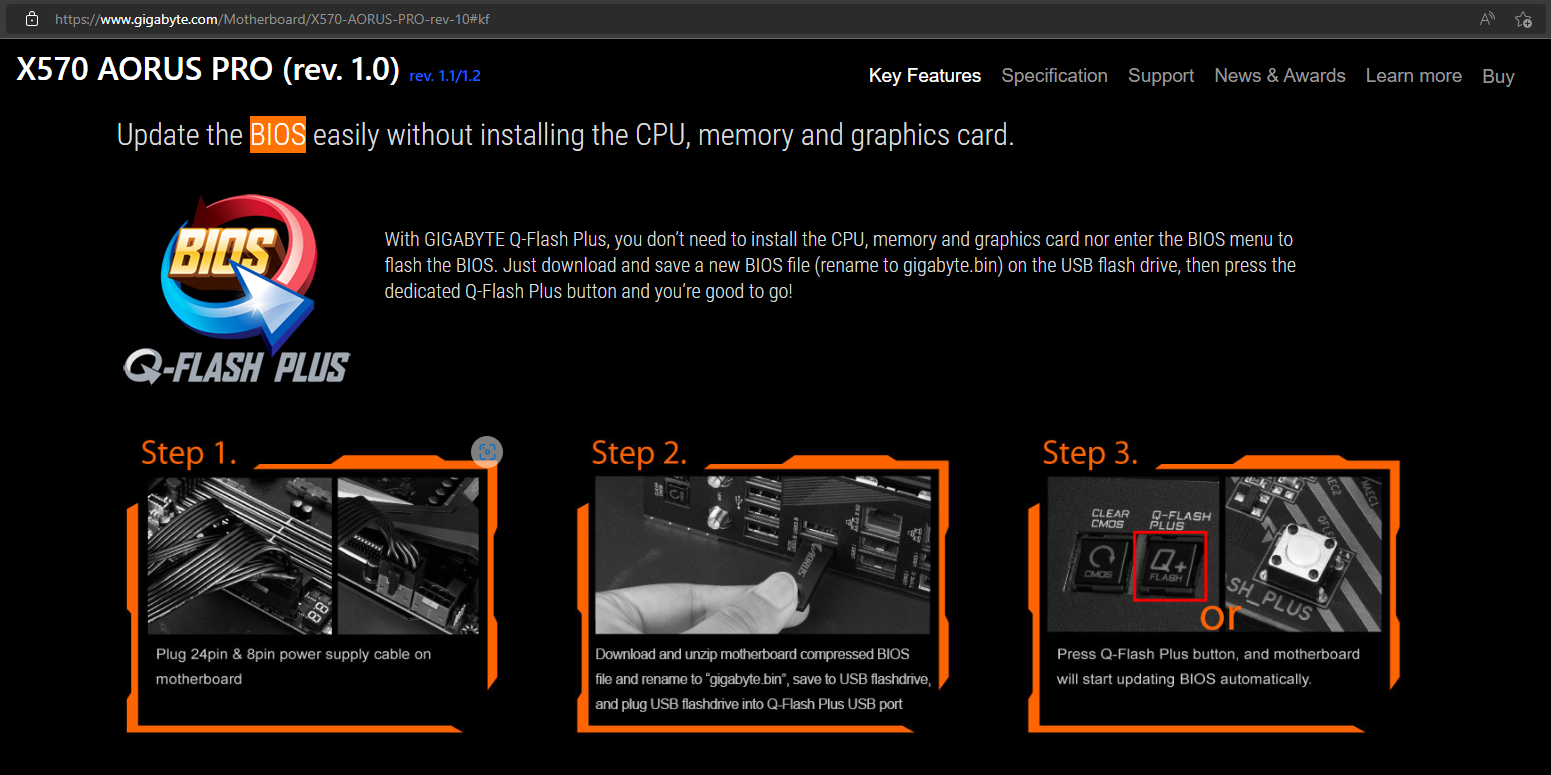
Task: Click the X570 AORUS PRO (rev. 1.0) title
Action: click(208, 69)
